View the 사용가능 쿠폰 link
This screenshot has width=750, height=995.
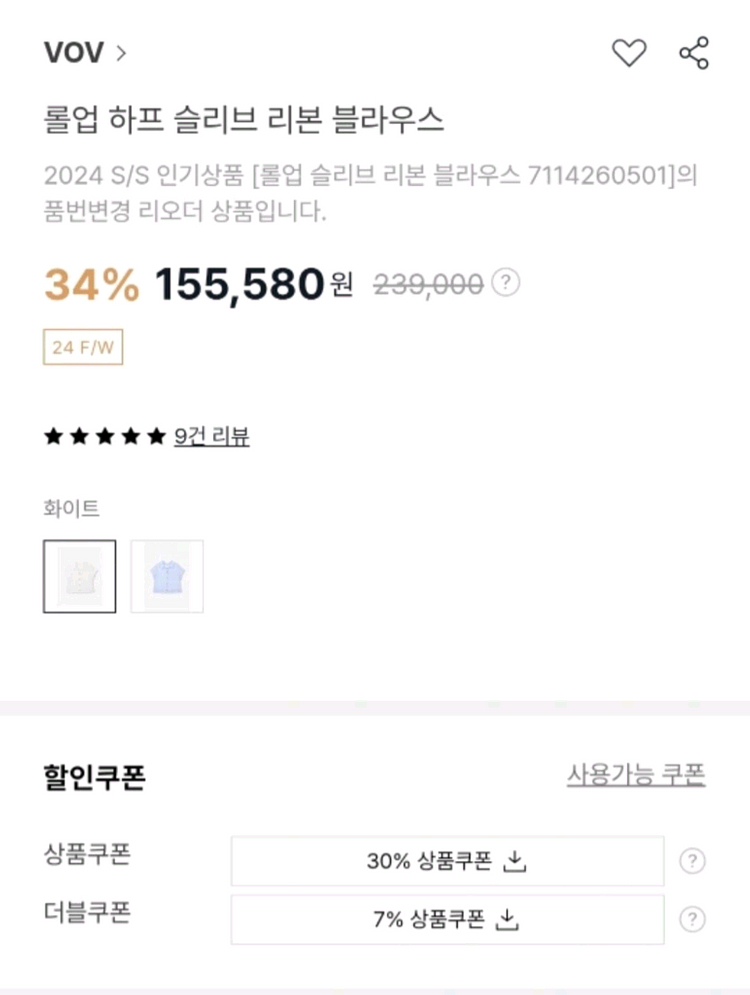[x=636, y=774]
